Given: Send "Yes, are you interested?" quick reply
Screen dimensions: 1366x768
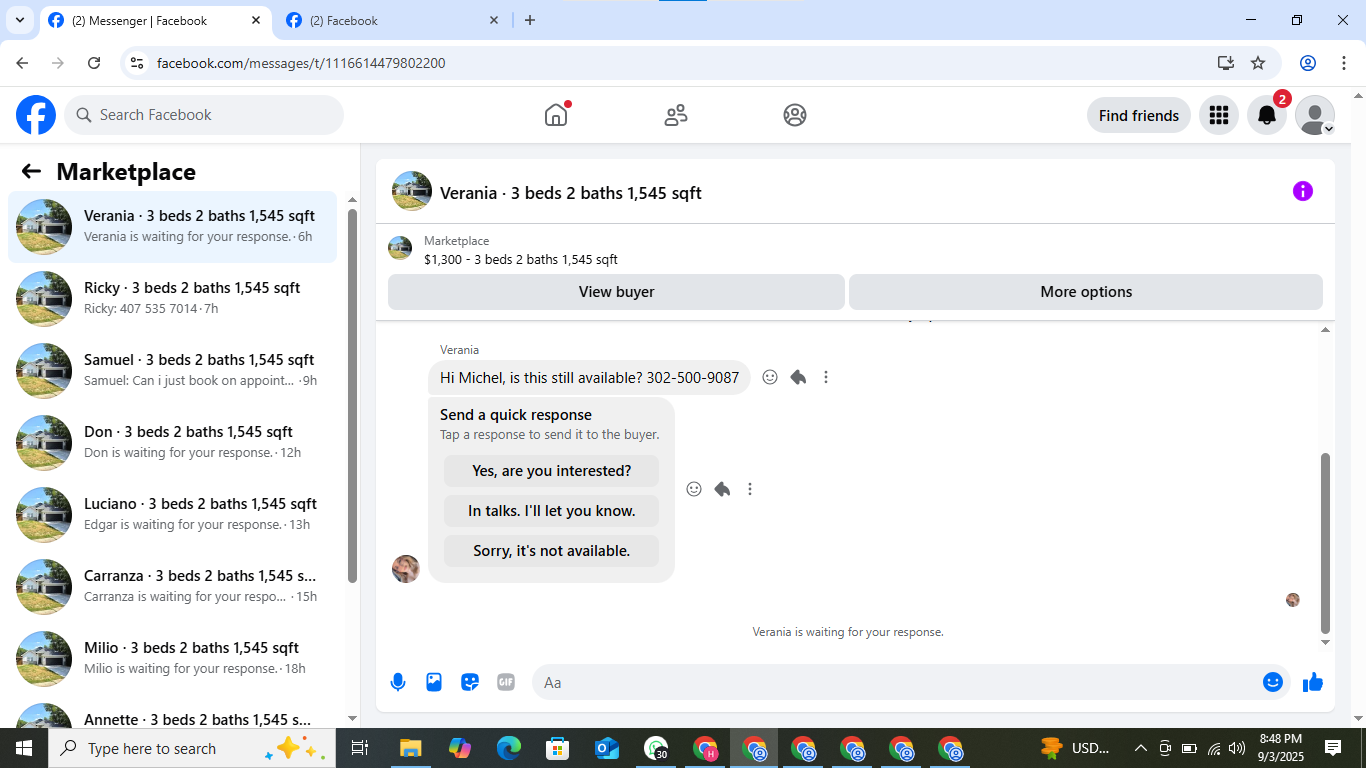Looking at the screenshot, I should 552,471.
